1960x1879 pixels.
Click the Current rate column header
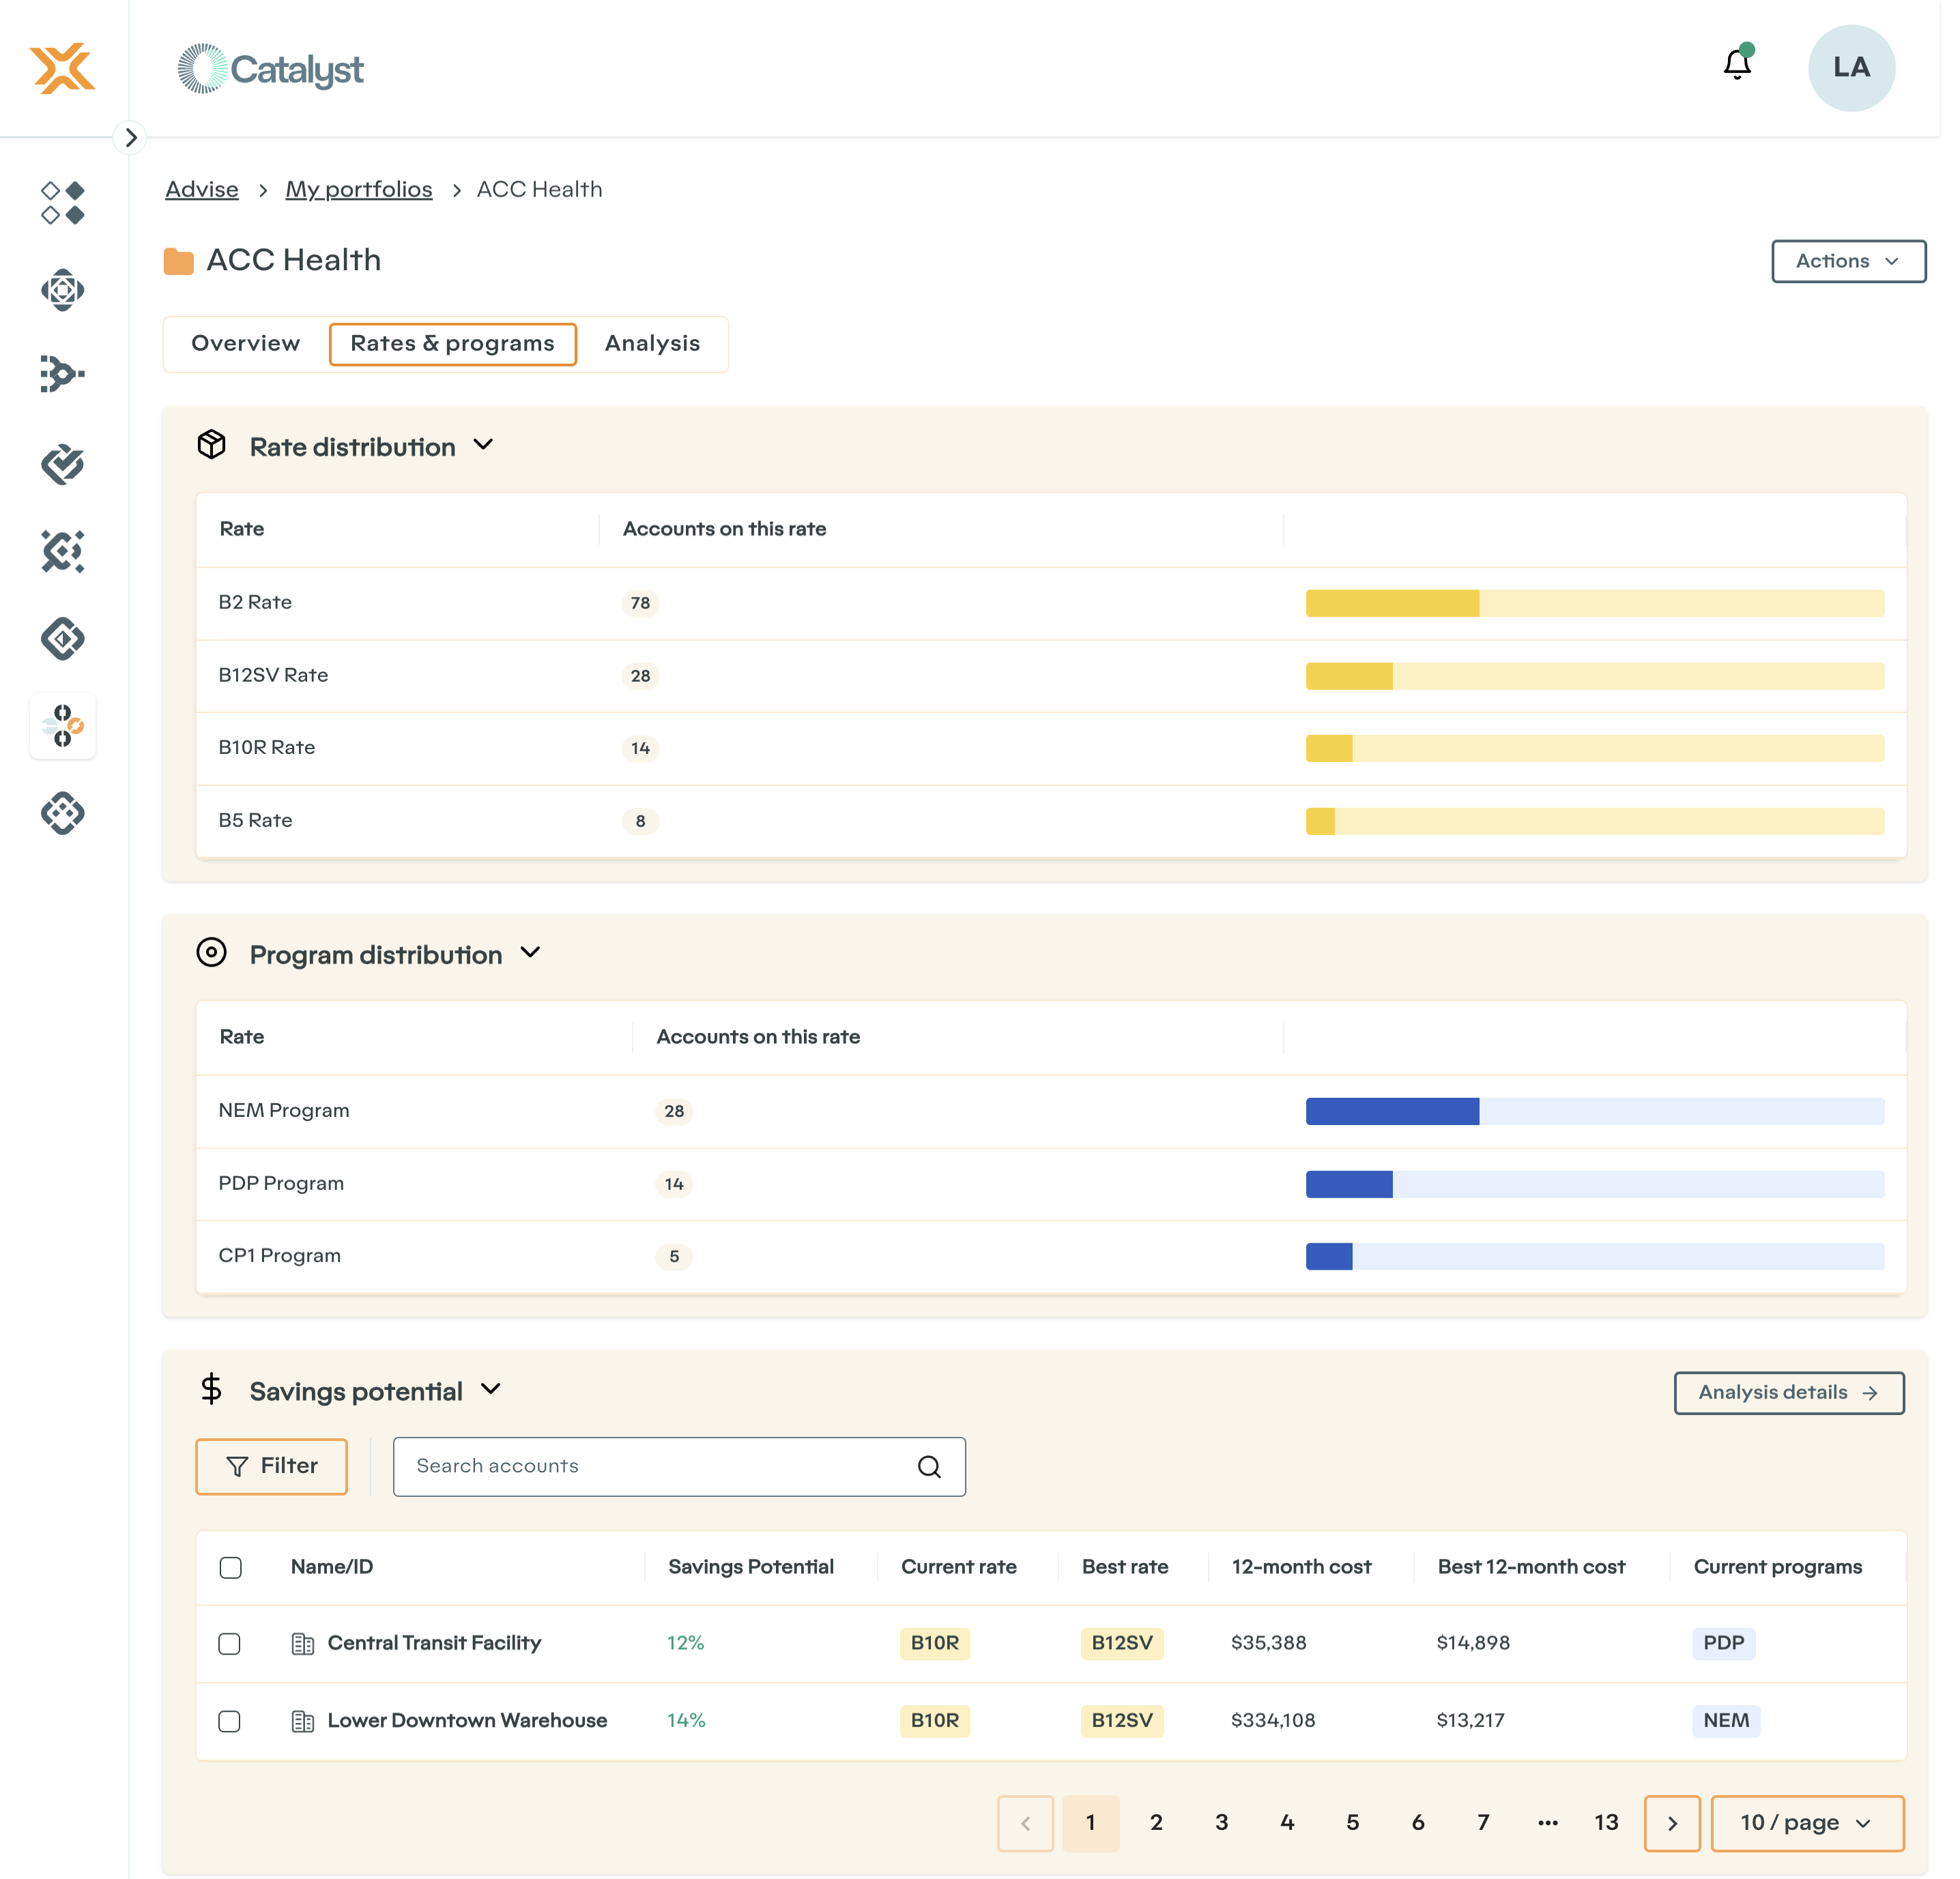click(x=958, y=1567)
